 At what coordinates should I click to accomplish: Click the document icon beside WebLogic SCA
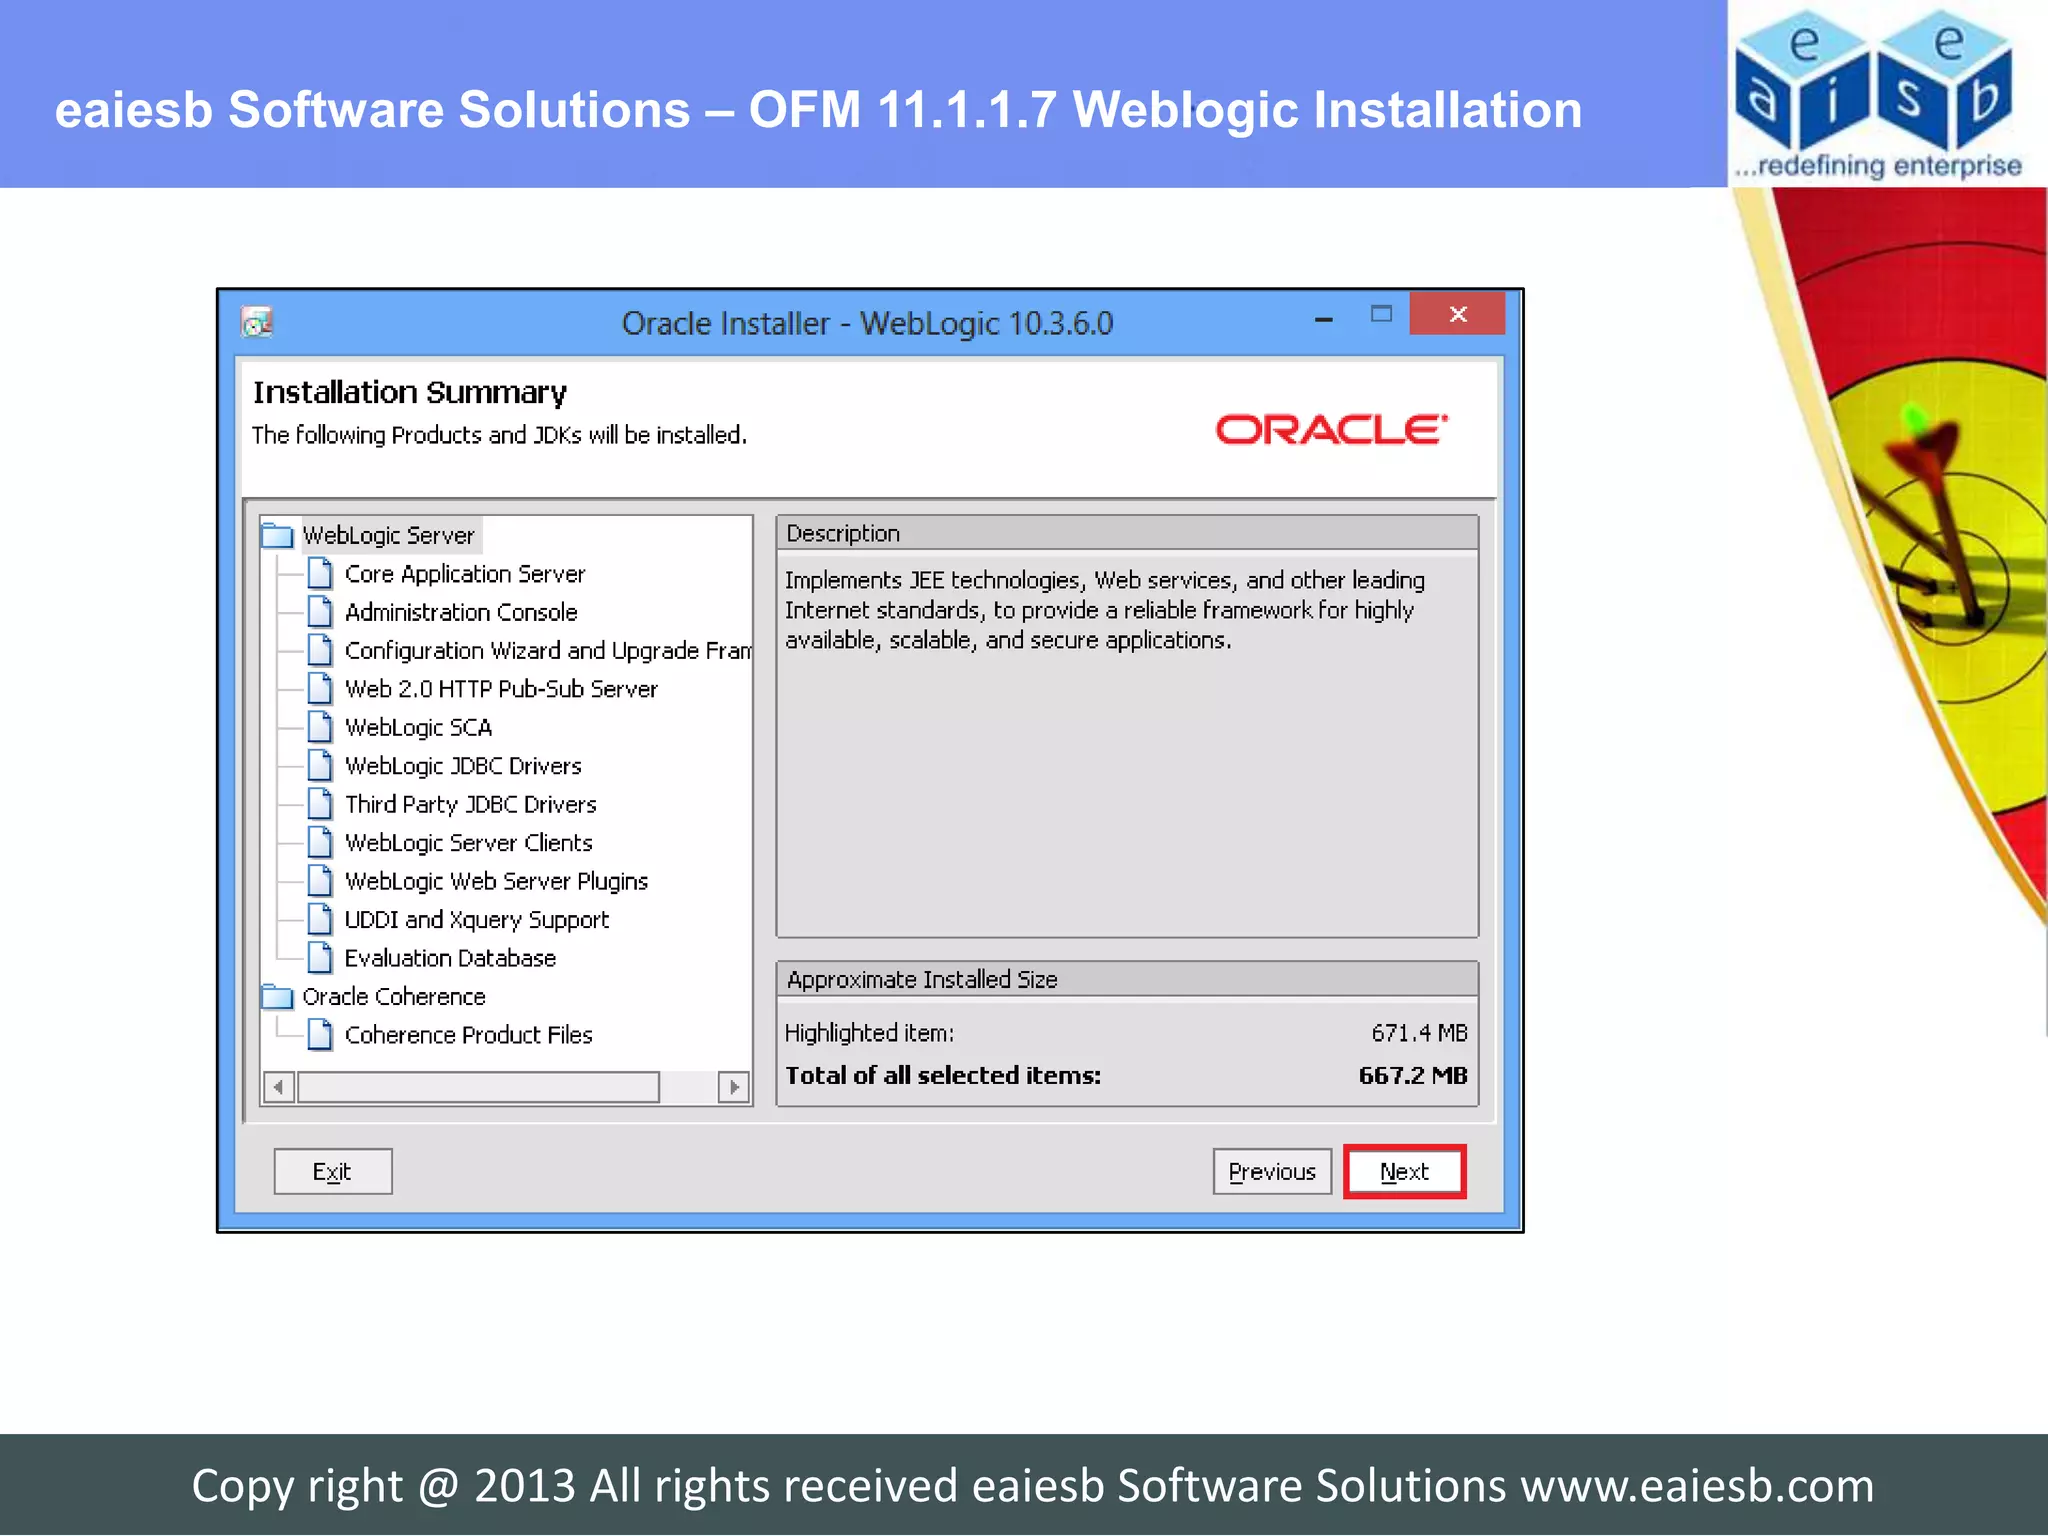(320, 728)
